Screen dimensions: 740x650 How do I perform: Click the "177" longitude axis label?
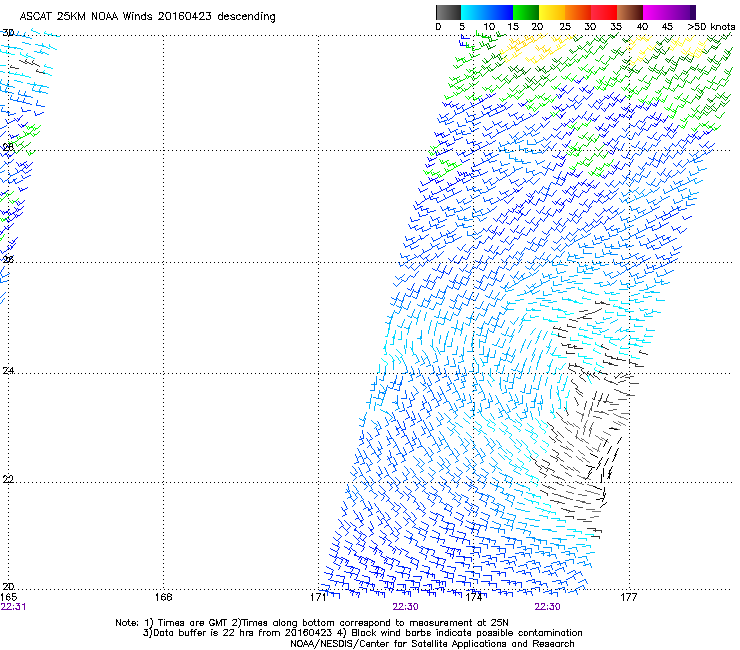coord(629,598)
